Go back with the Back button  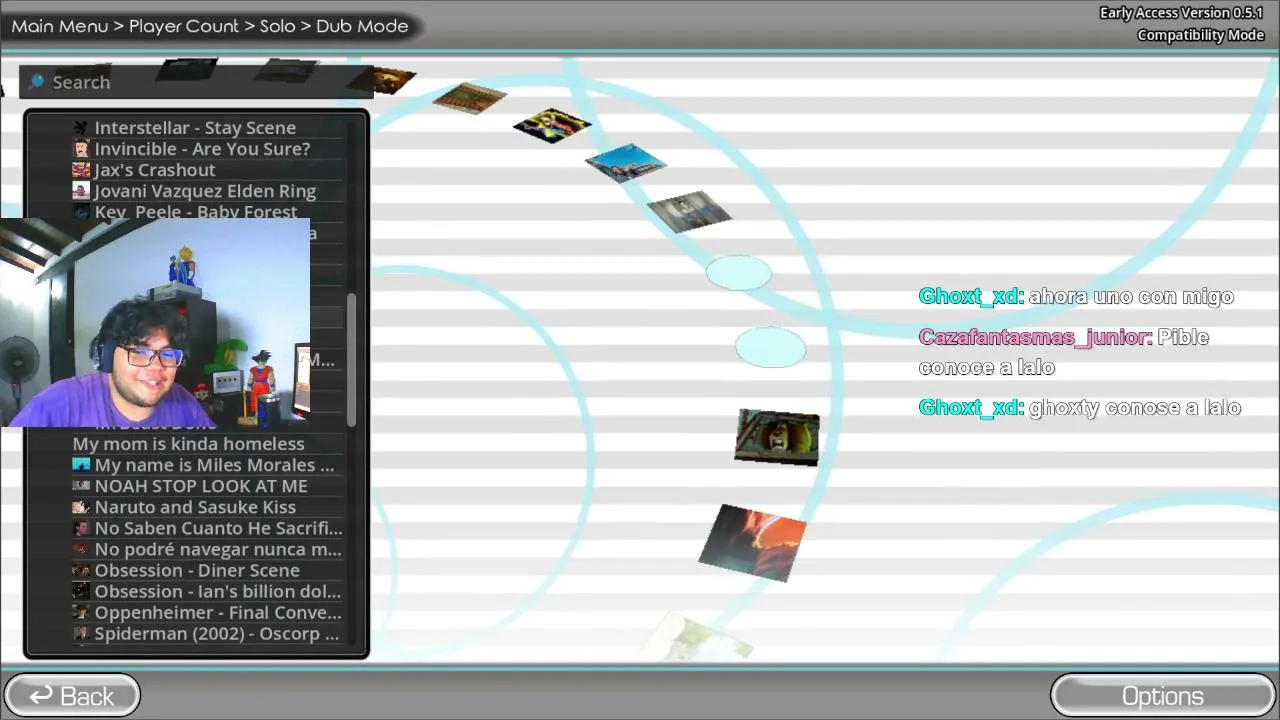pyautogui.click(x=72, y=696)
